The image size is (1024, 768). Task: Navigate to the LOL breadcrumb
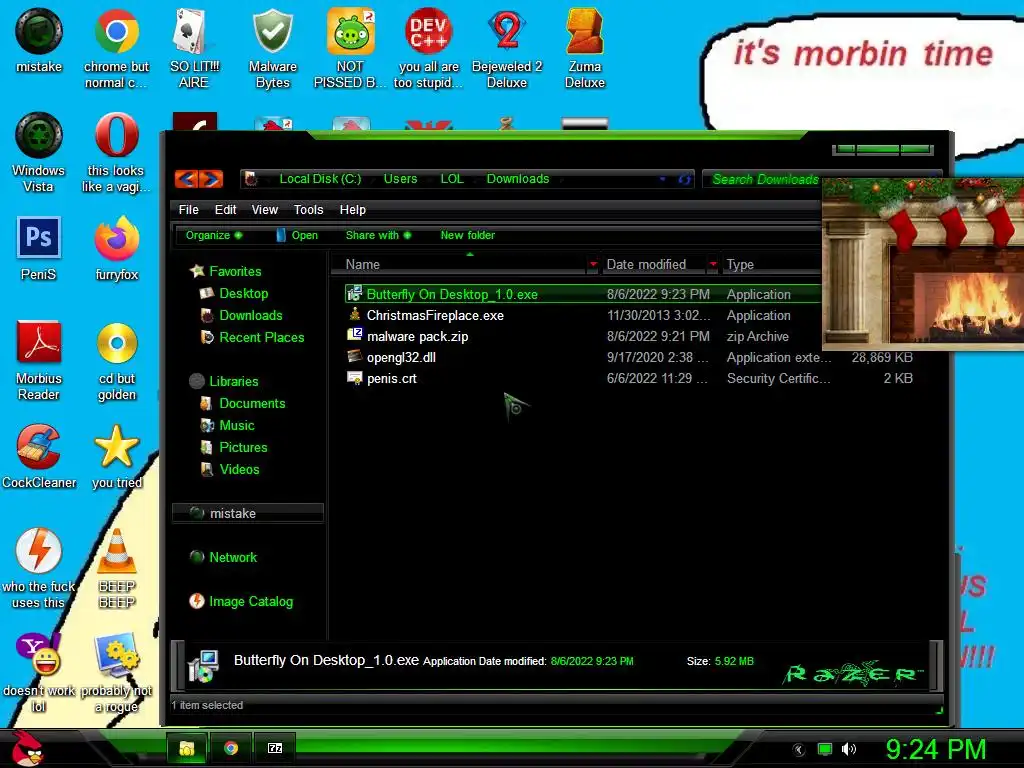452,179
